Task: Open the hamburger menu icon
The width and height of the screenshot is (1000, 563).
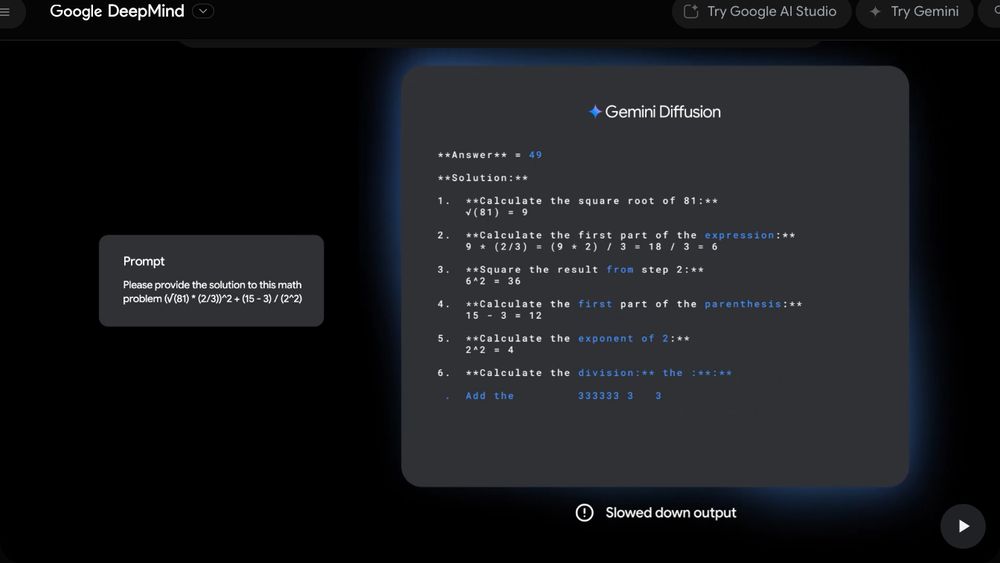Action: (x=5, y=11)
